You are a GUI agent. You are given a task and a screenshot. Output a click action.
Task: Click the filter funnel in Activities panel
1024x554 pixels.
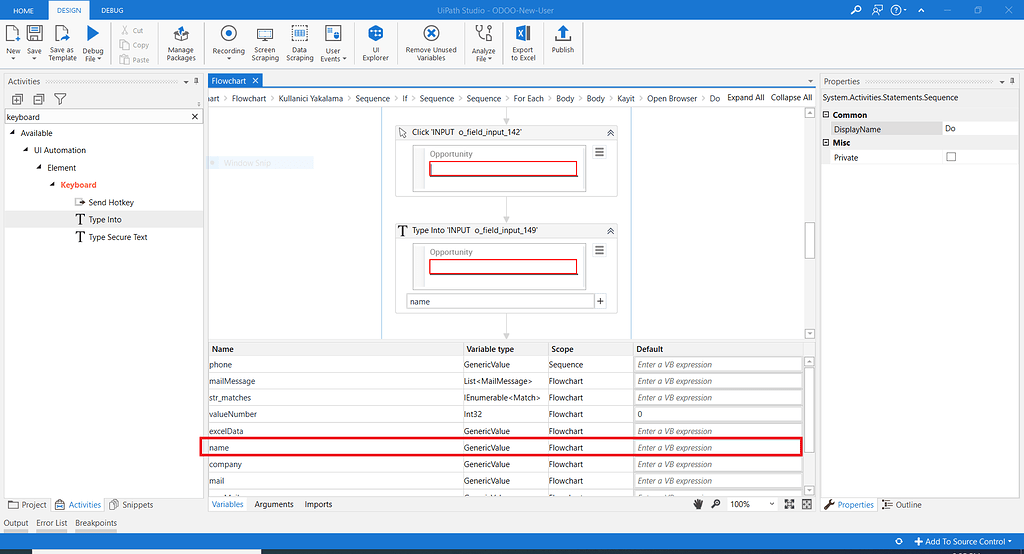tap(60, 99)
